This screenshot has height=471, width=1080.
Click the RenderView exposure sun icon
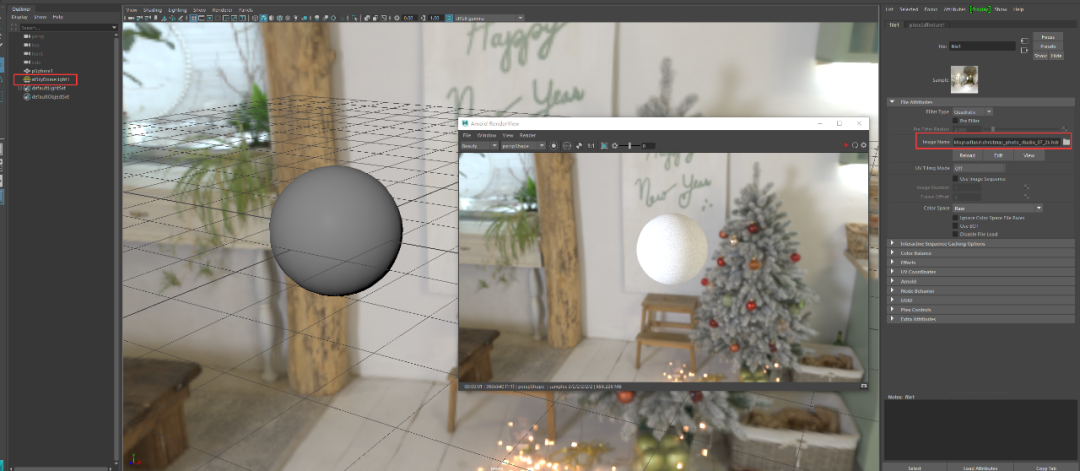click(615, 145)
